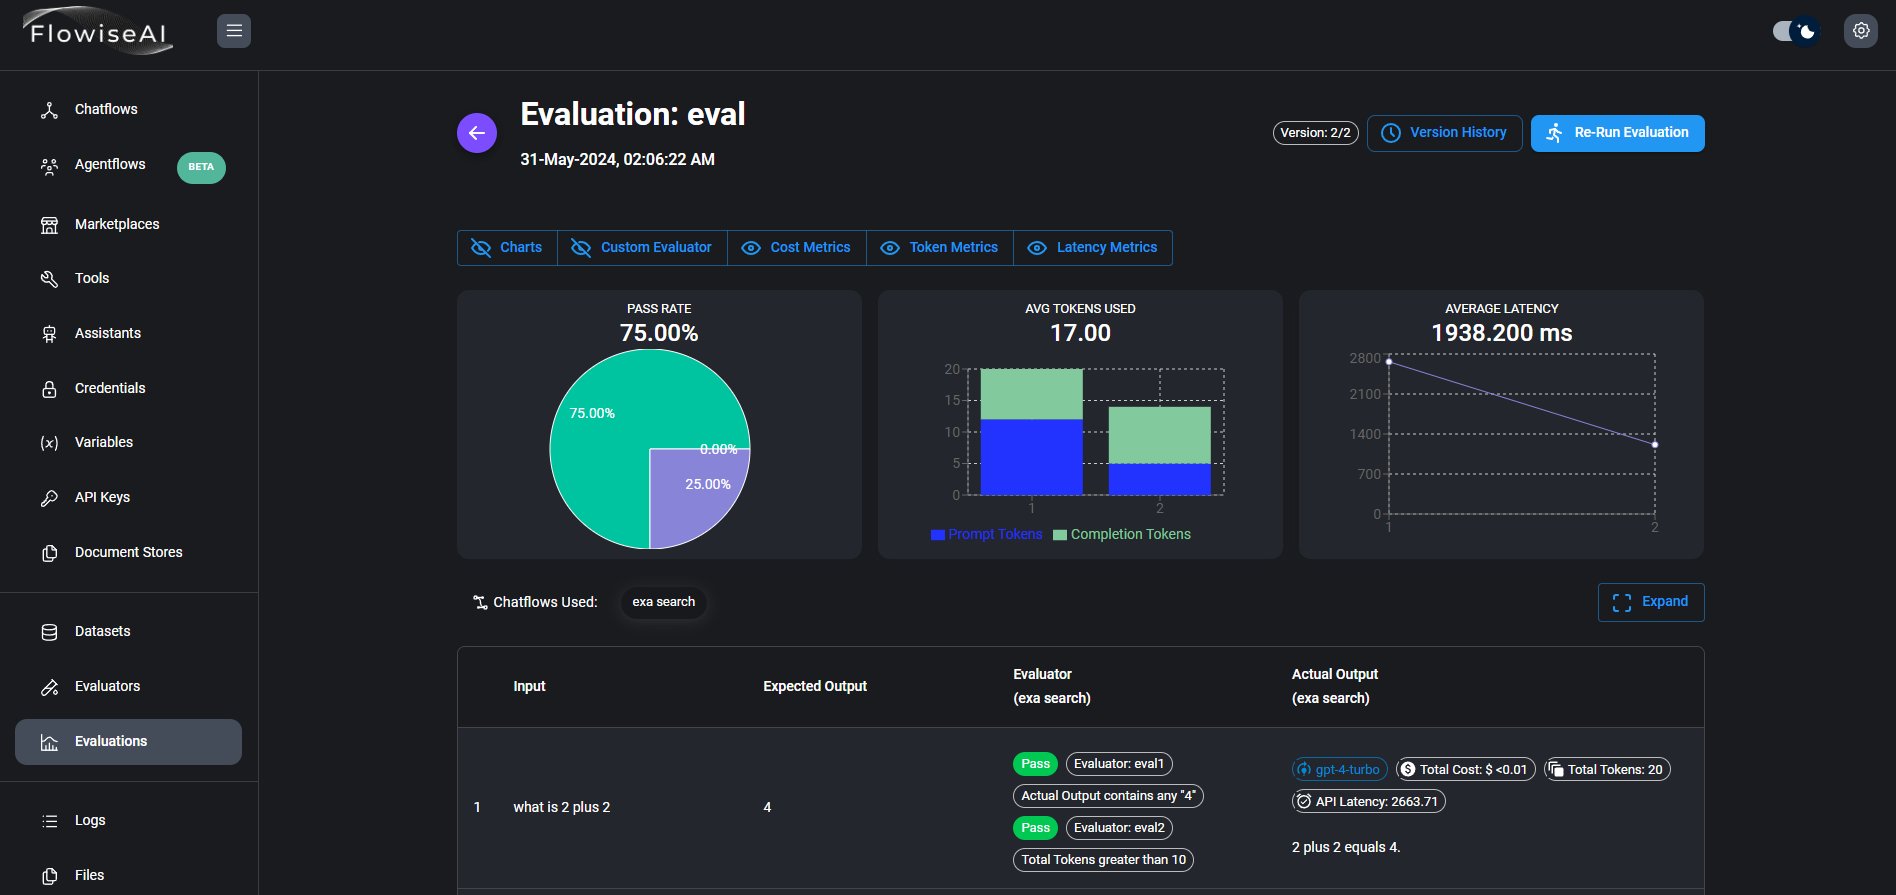Open the API Keys page

tap(128, 497)
